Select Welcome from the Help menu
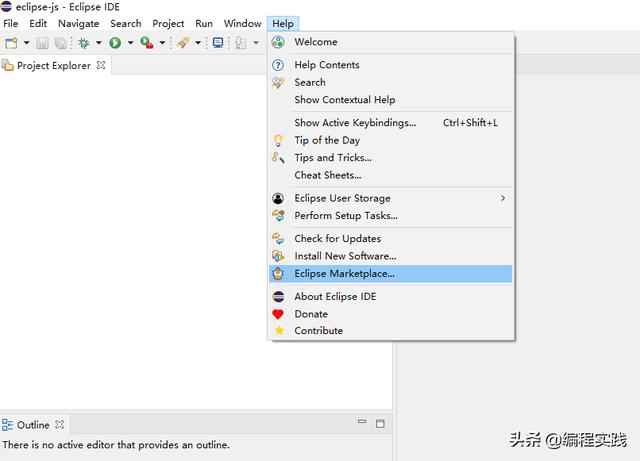This screenshot has width=640, height=461. [391, 42]
